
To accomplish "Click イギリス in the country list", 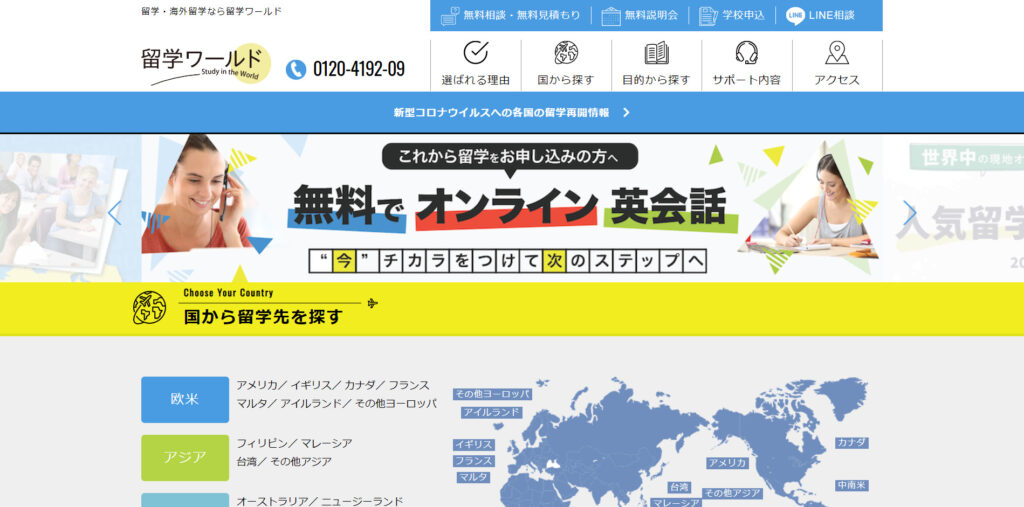I will point(312,385).
